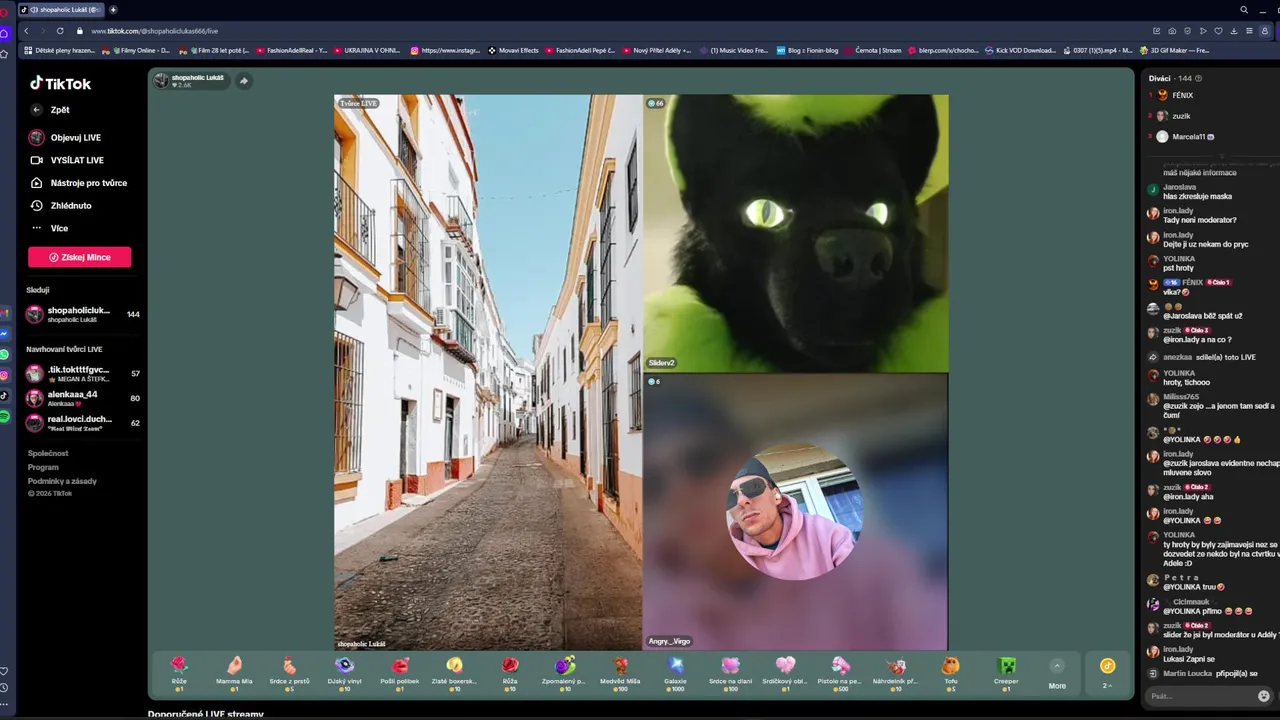Send the Galaxie gift

coord(676,674)
